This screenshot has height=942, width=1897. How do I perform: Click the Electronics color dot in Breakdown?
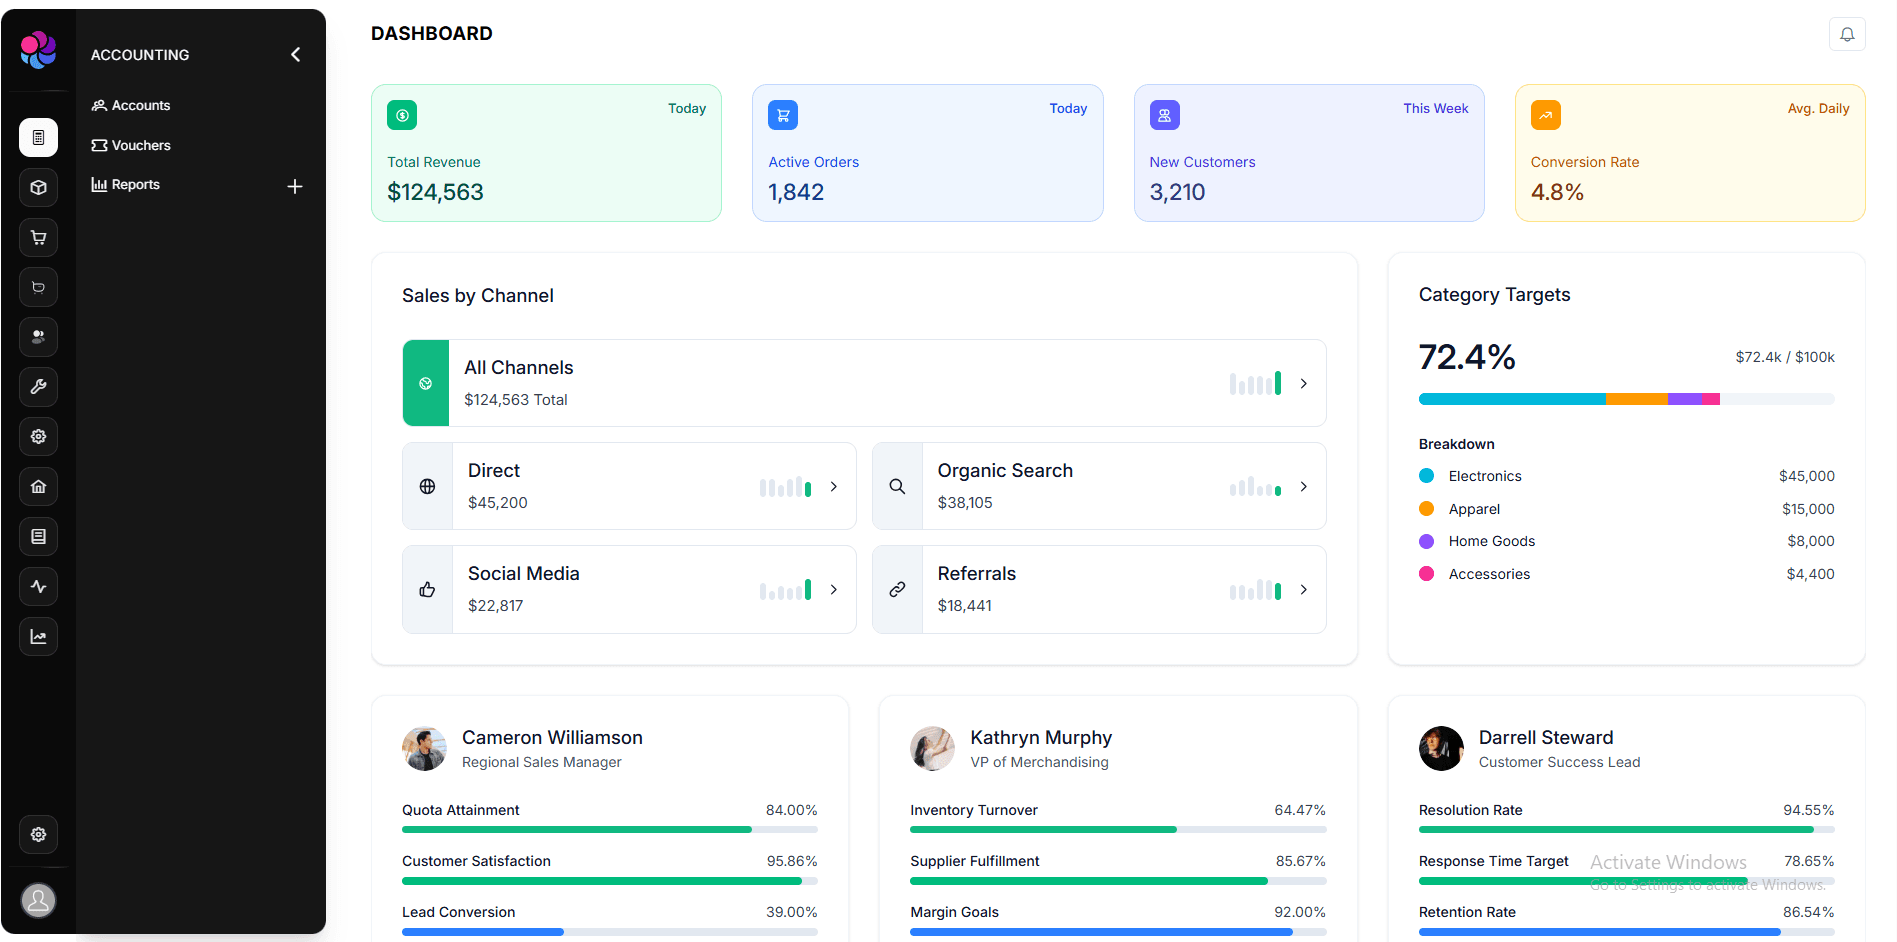point(1427,476)
